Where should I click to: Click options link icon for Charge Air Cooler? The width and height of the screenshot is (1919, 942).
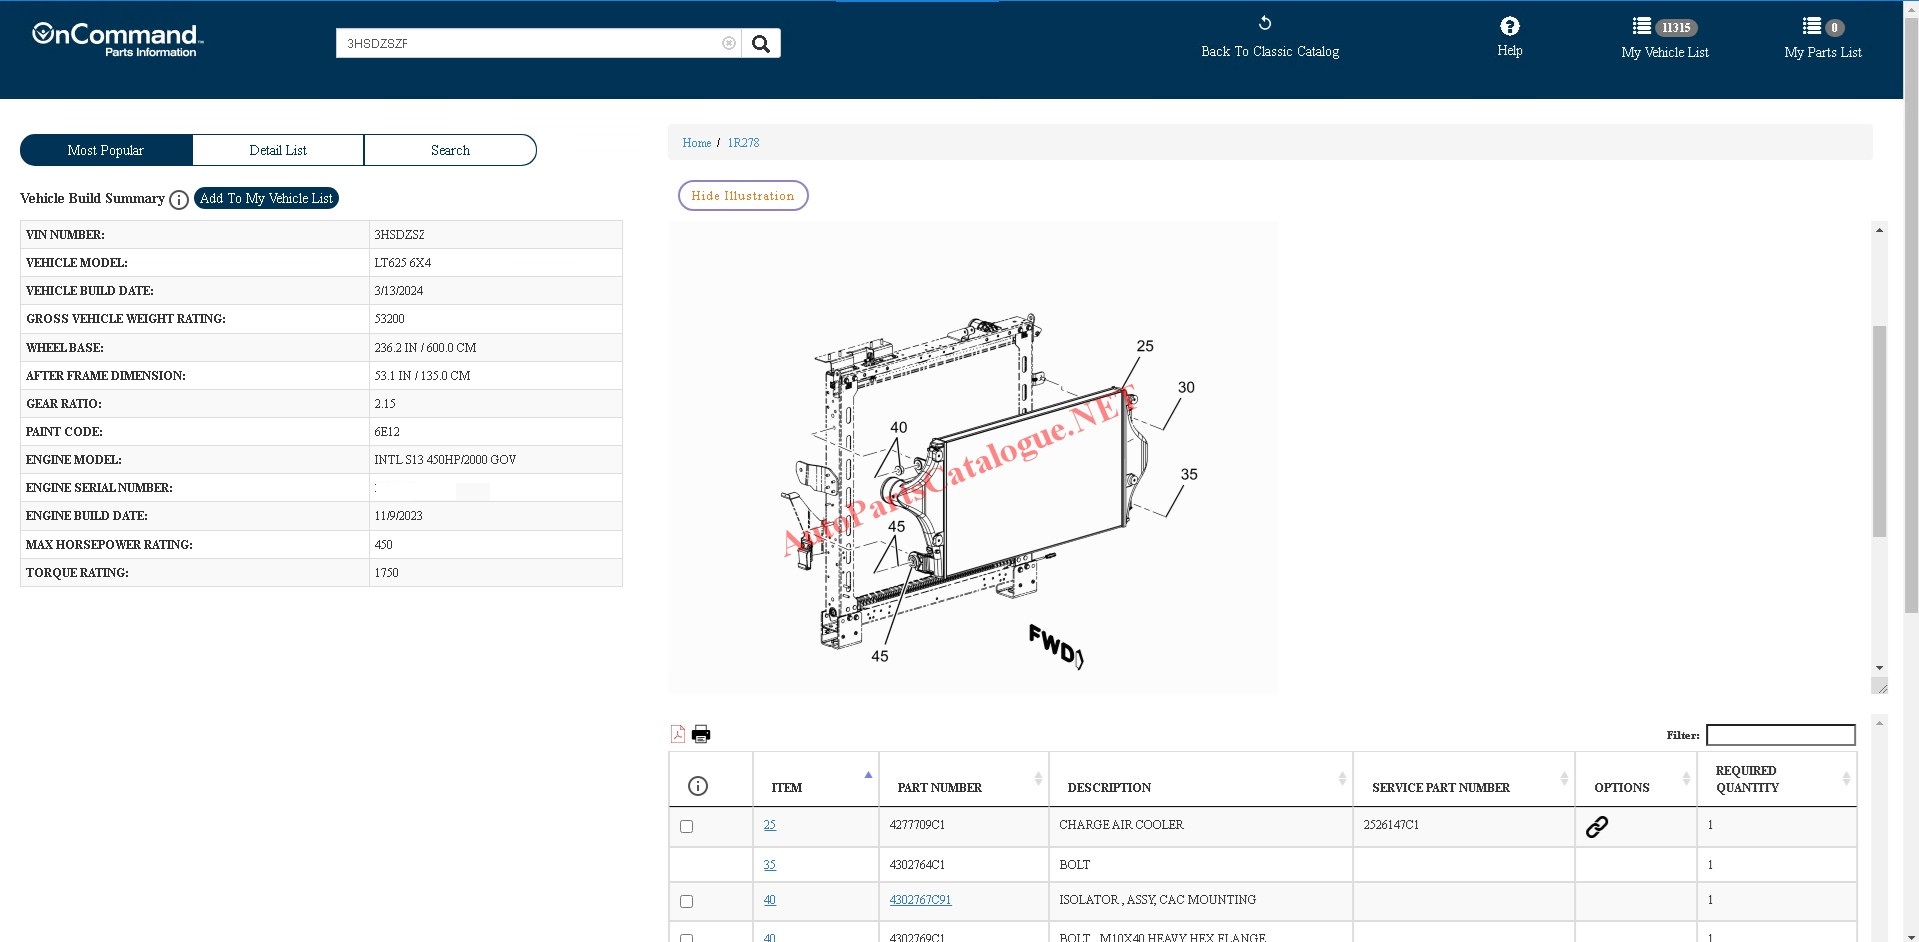pyautogui.click(x=1597, y=827)
